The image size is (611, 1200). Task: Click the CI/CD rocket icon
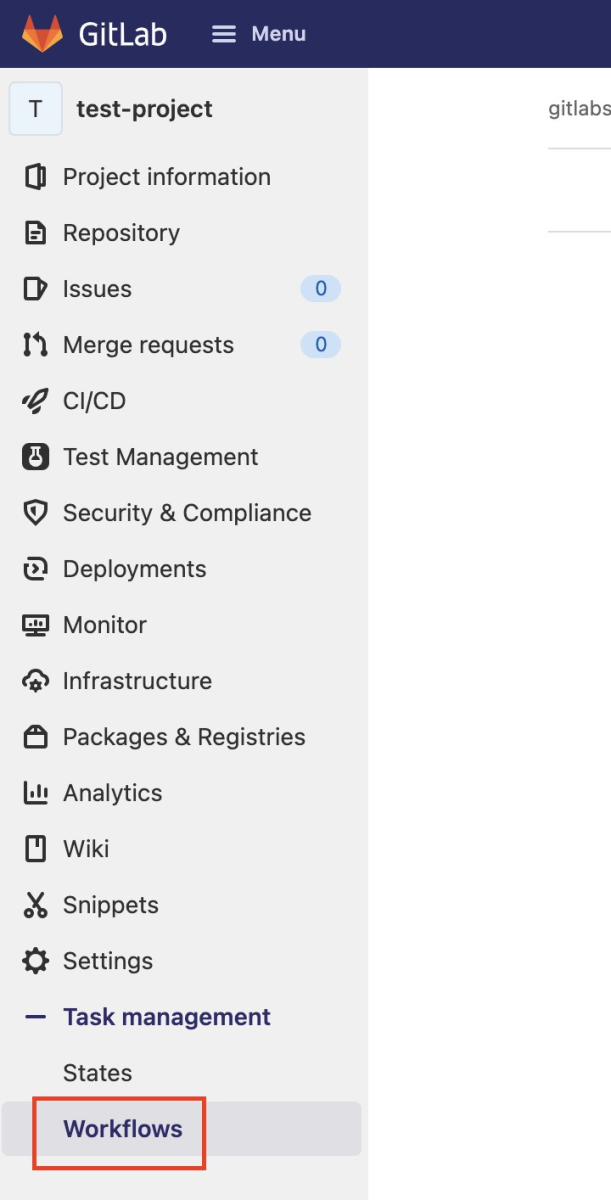[35, 401]
